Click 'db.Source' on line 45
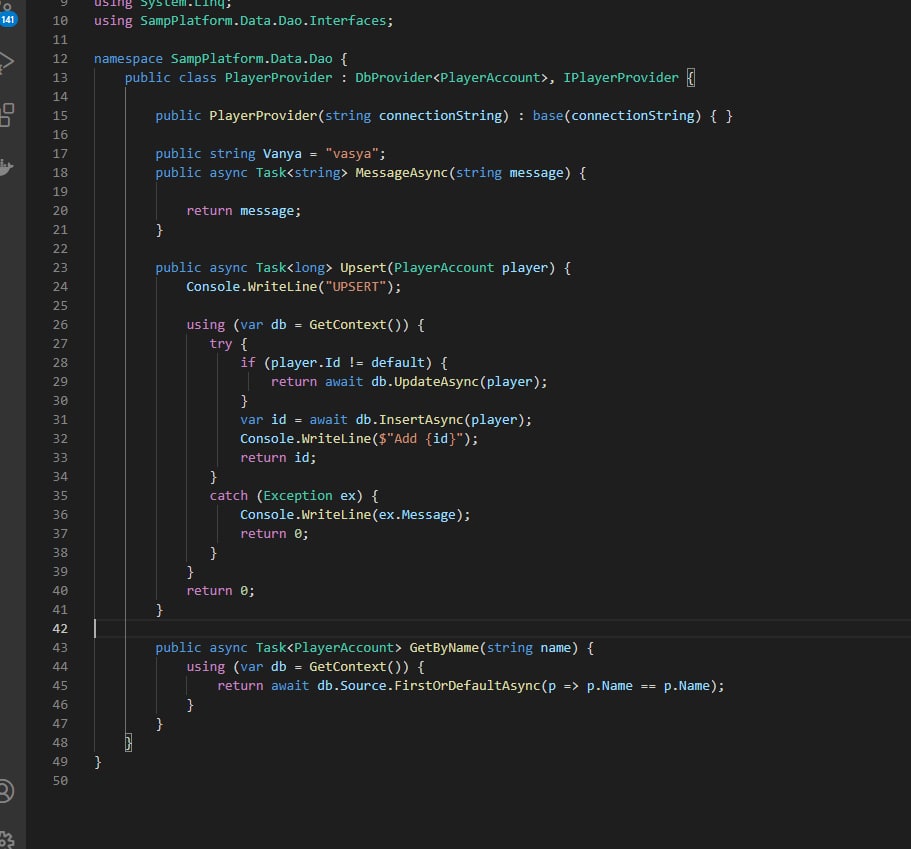911x849 pixels. click(352, 686)
